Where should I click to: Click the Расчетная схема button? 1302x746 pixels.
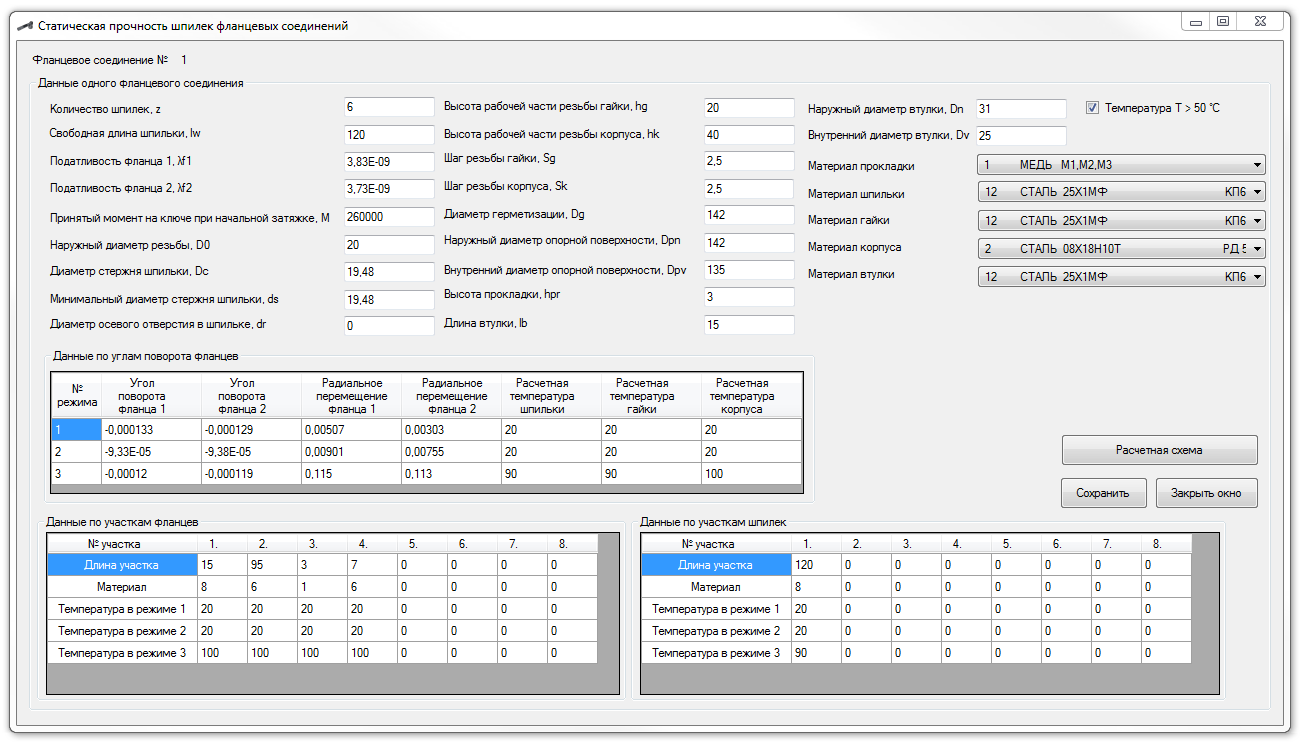1159,450
